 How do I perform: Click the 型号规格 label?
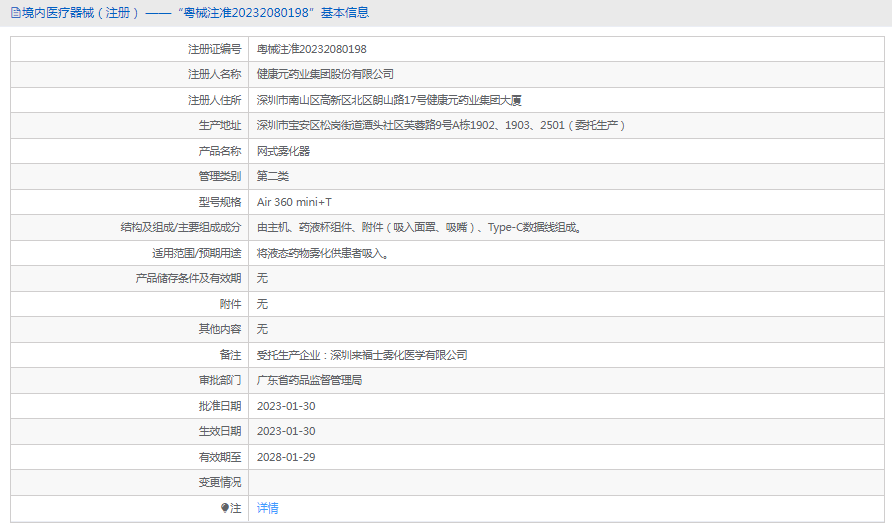coord(220,202)
